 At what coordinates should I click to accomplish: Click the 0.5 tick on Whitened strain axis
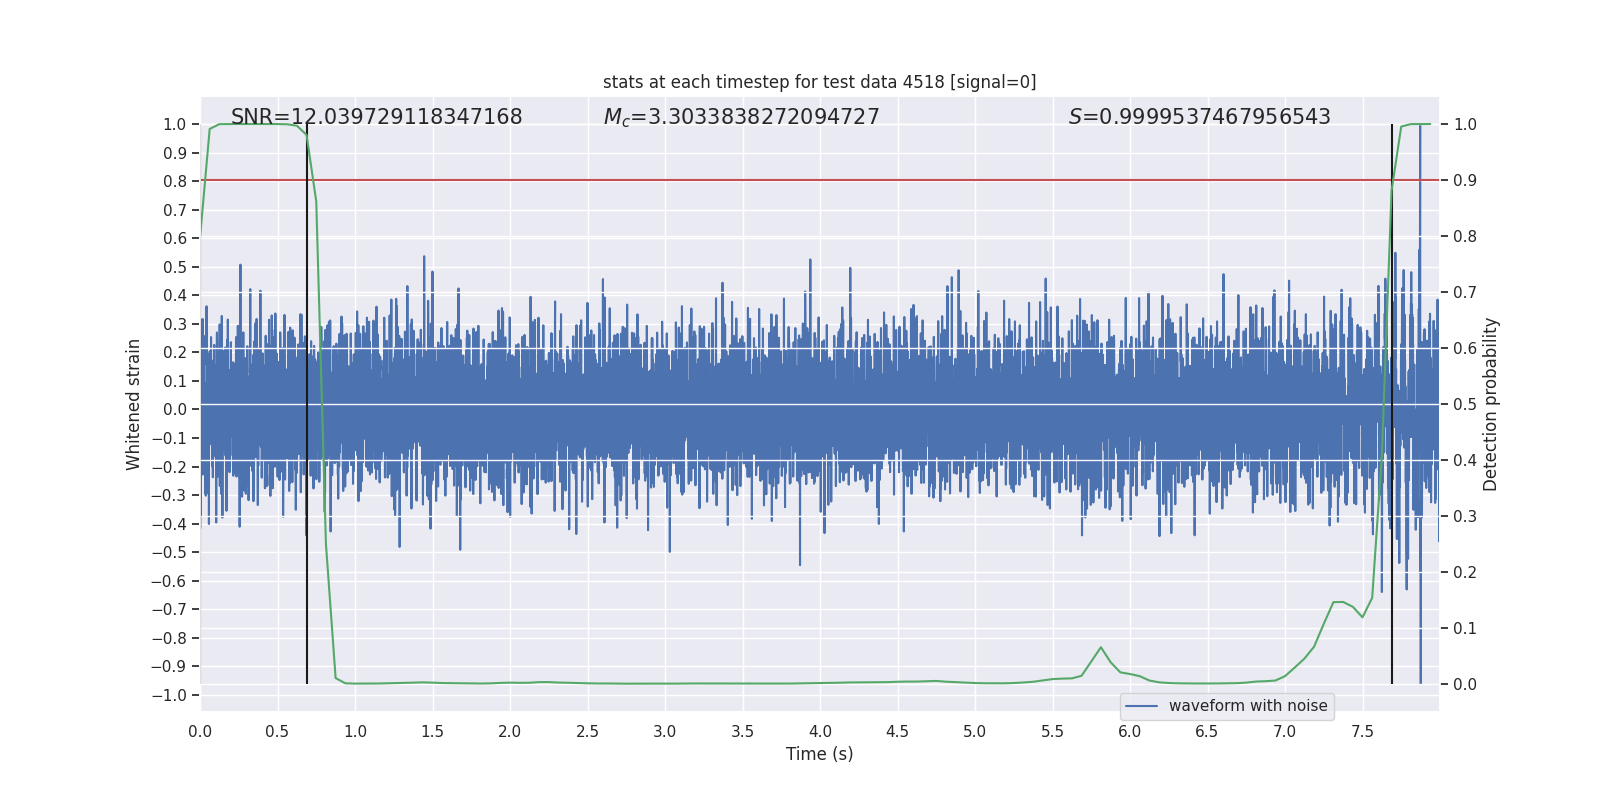[x=175, y=267]
